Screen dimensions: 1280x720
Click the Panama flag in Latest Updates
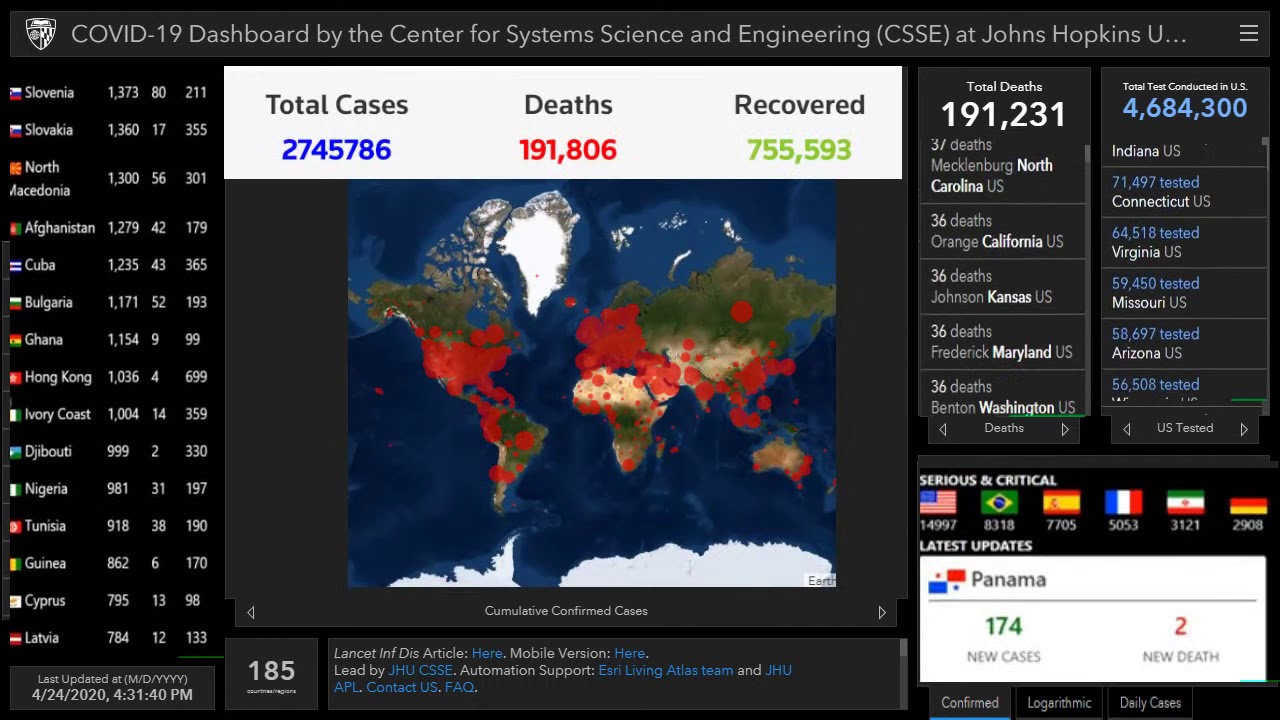pyautogui.click(x=945, y=580)
